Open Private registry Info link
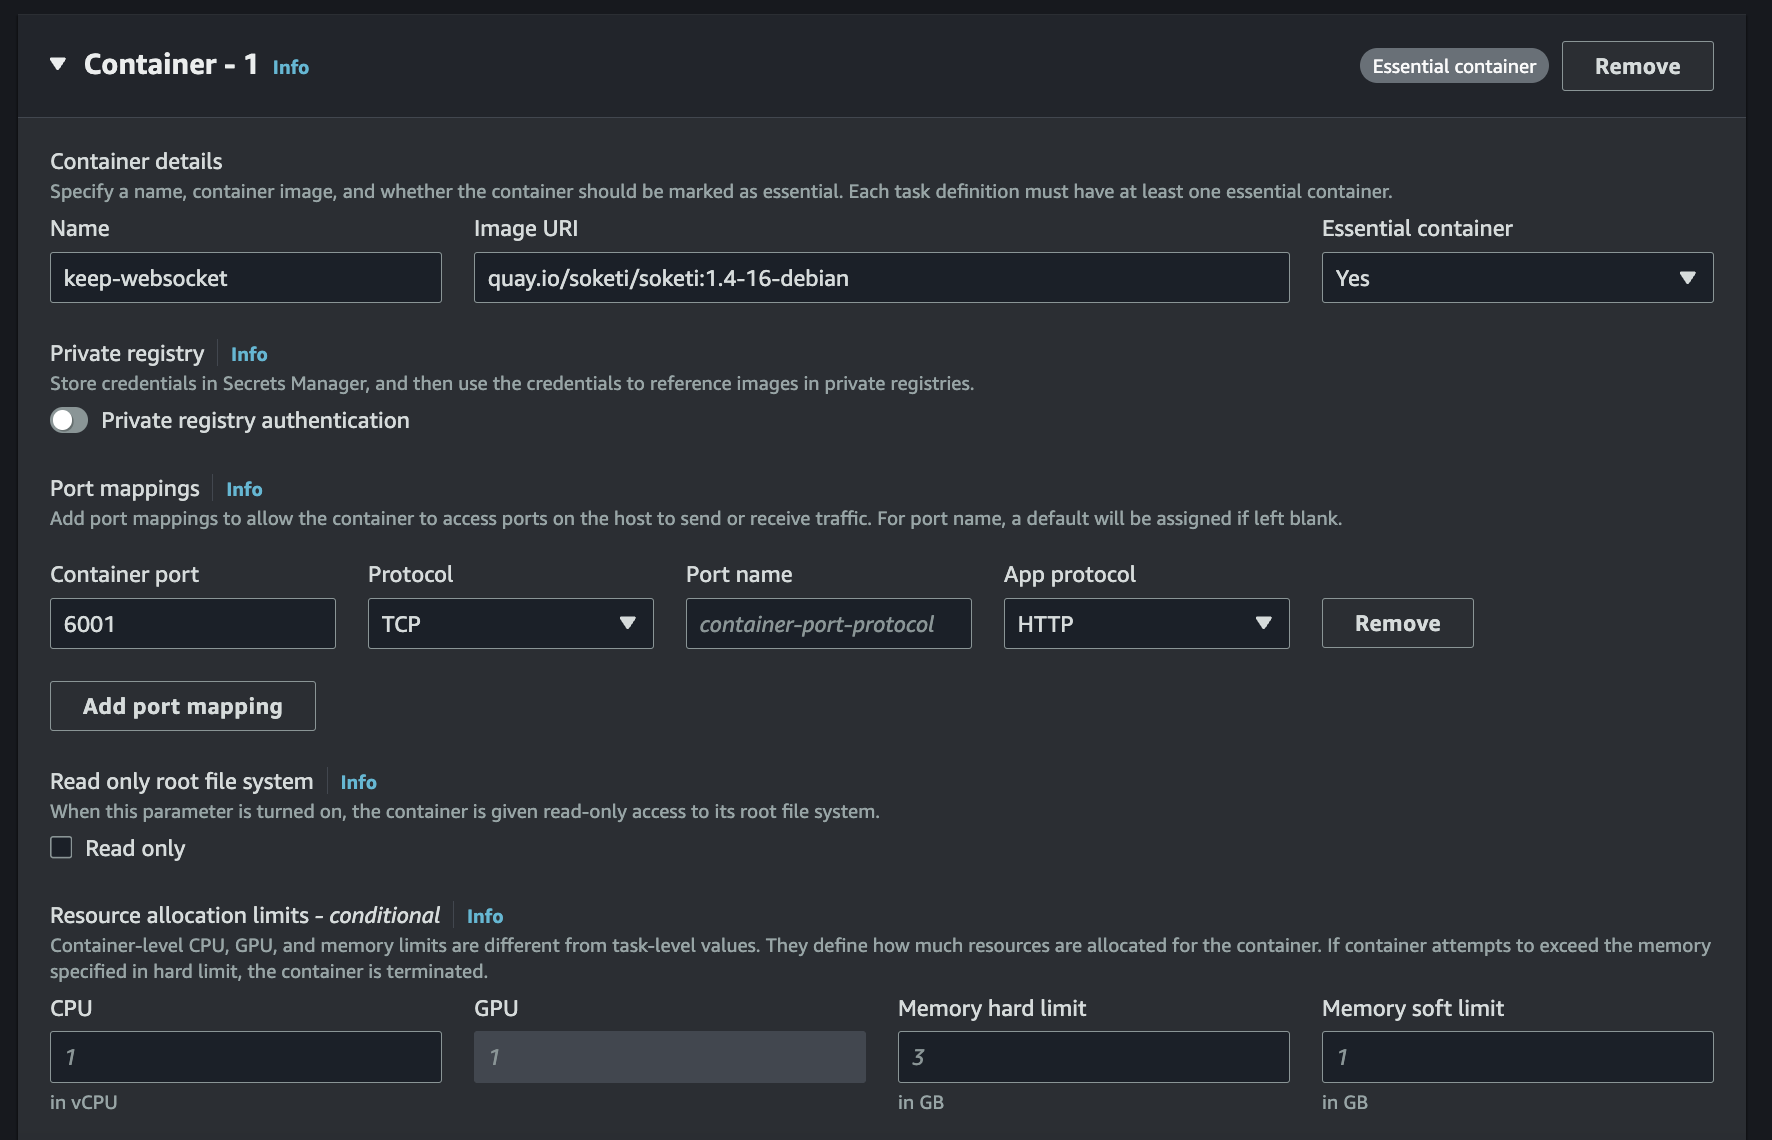 [x=249, y=354]
